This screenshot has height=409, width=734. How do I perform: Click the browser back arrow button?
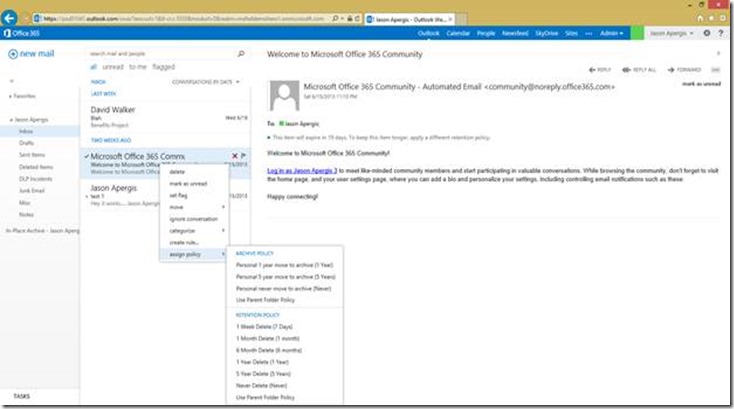click(9, 18)
